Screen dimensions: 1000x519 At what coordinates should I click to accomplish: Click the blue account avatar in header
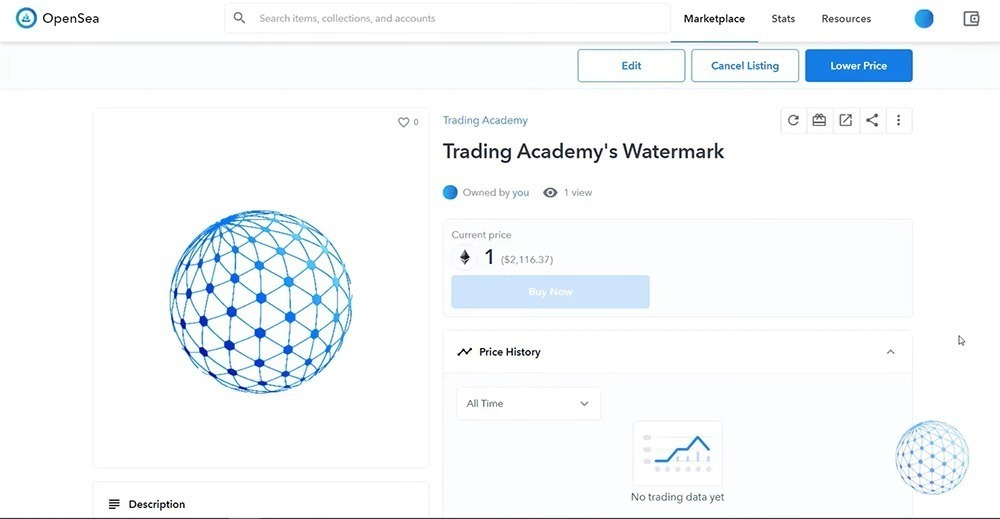[924, 18]
